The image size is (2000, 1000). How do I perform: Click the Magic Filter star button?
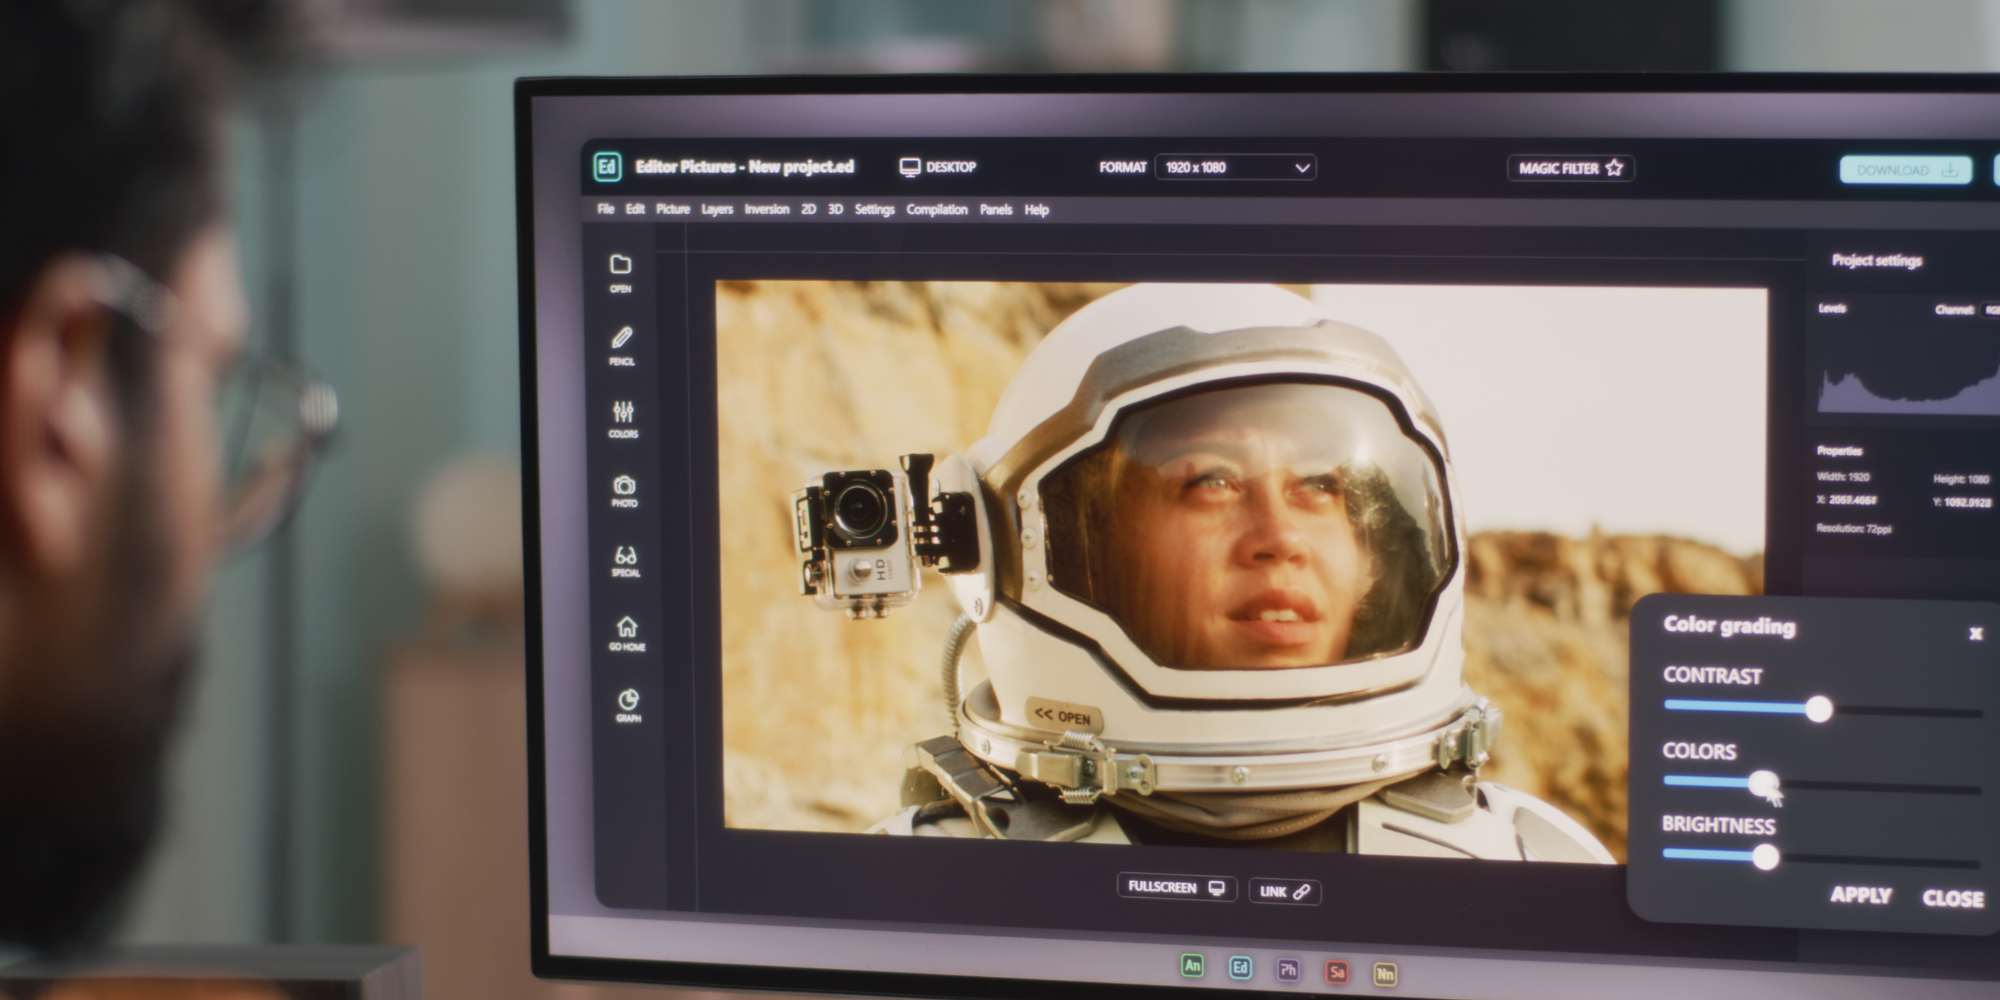click(1571, 168)
